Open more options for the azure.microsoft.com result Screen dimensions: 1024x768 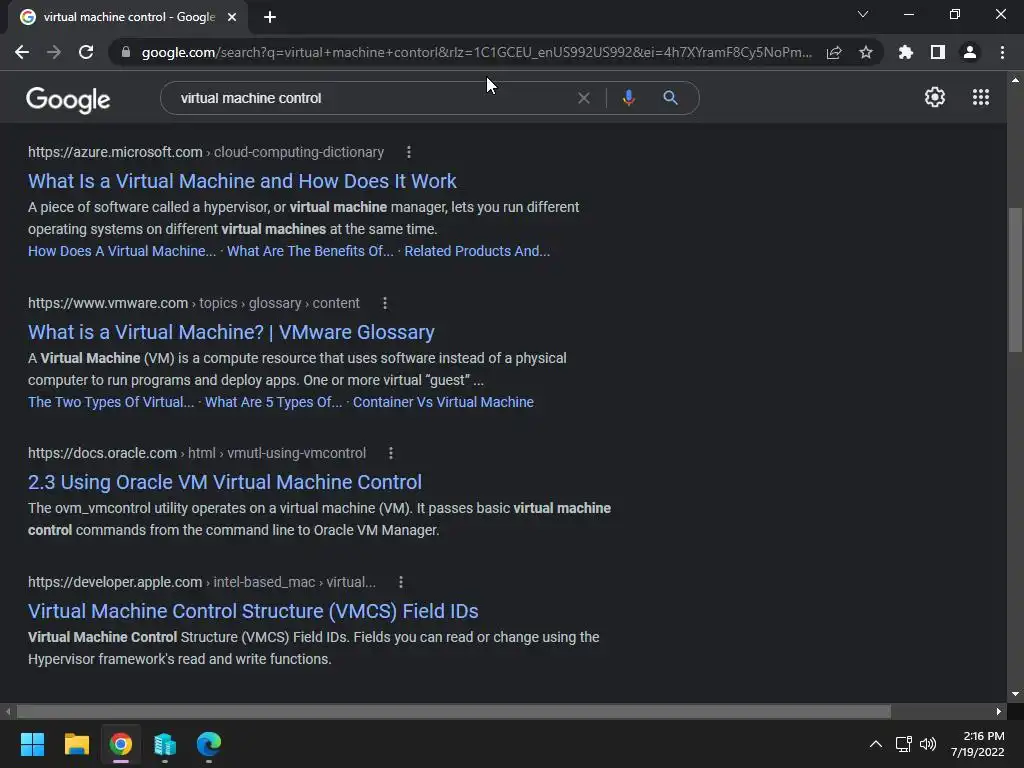point(409,152)
